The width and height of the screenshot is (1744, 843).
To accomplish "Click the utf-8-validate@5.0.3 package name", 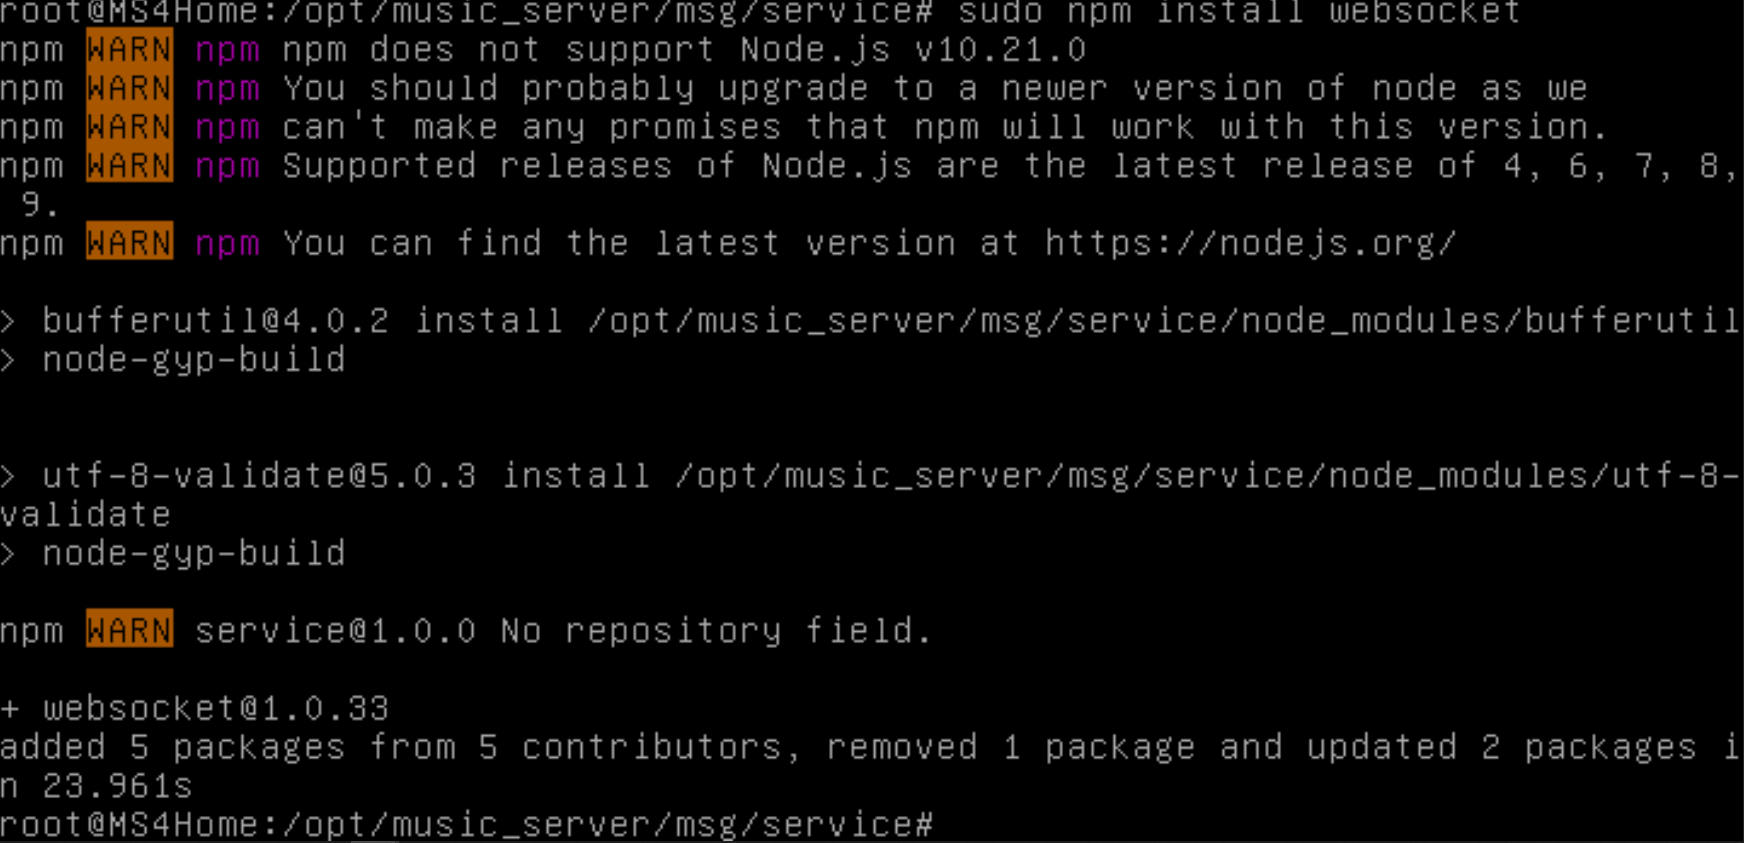I will coord(259,475).
